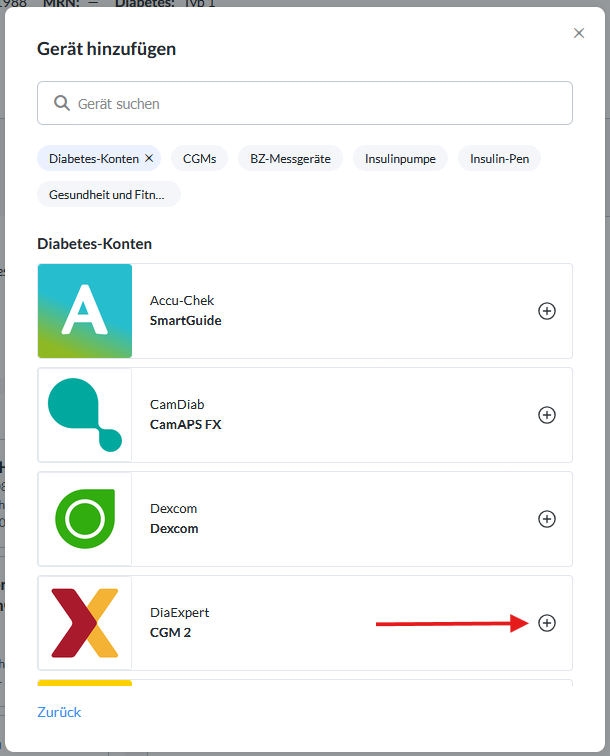
Task: Click the search magnifier icon
Action: 62,103
